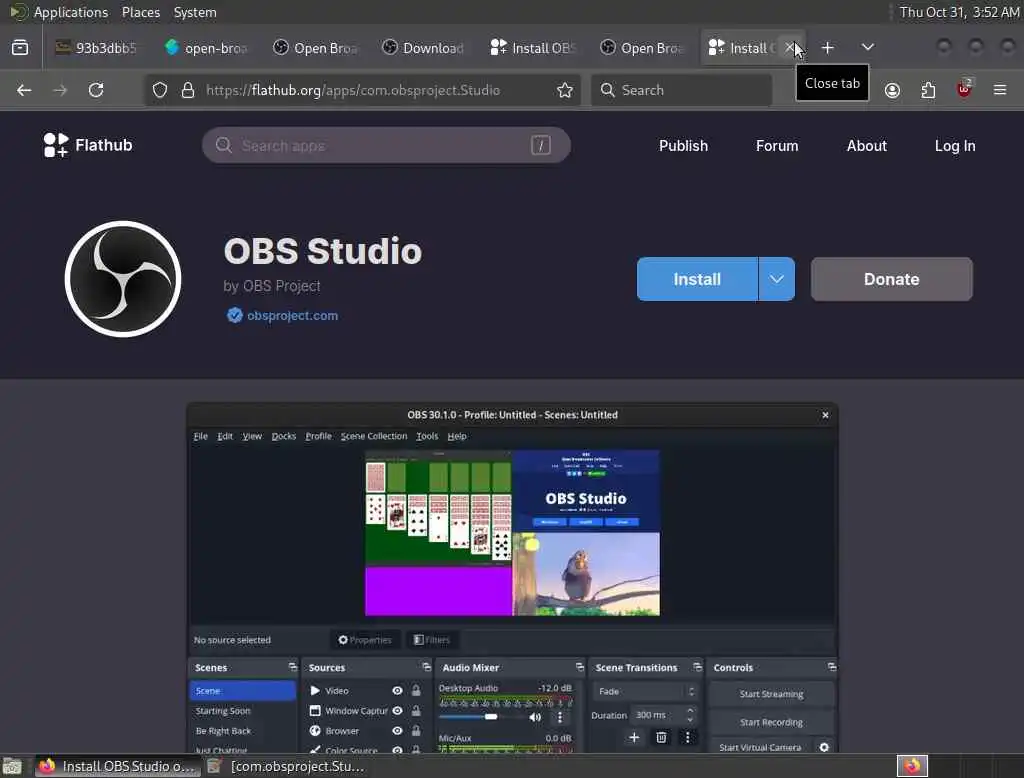
Task: Open the tracking protection shield icon
Action: (160, 90)
